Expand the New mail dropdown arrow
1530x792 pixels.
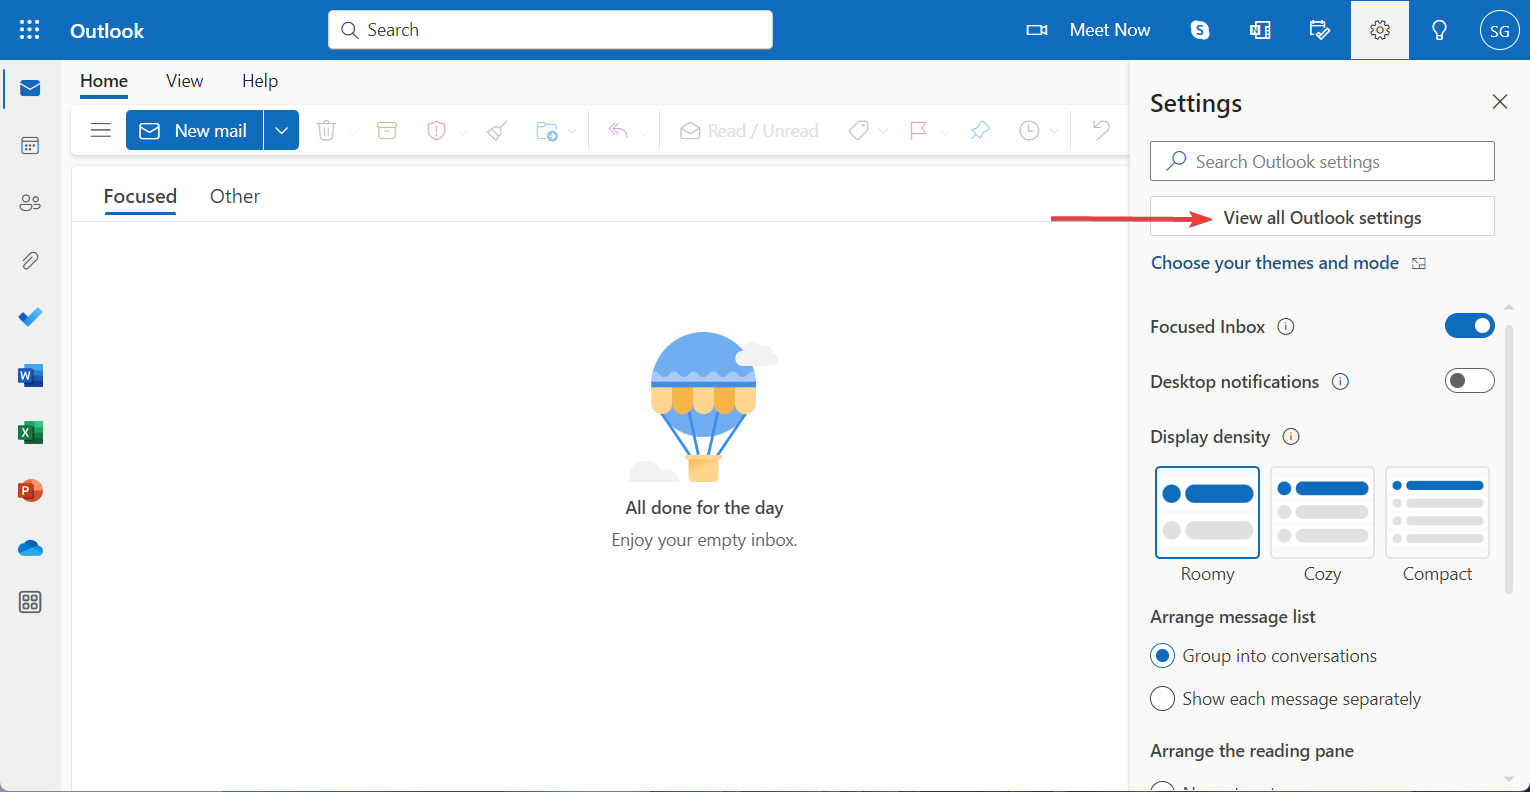coord(281,130)
